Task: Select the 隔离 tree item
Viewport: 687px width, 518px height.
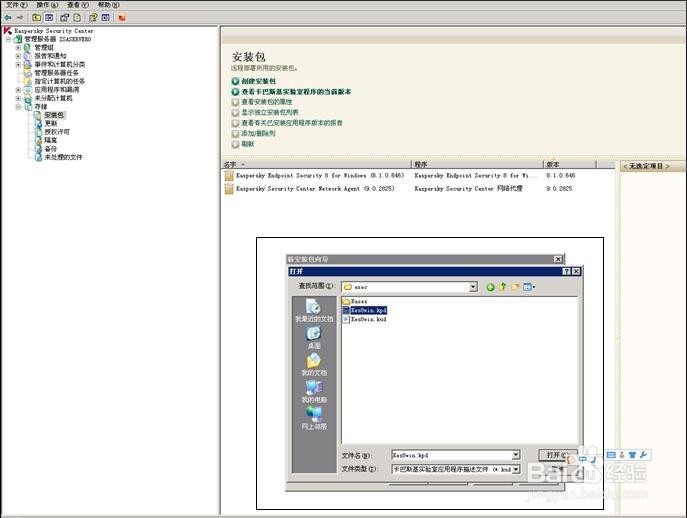Action: [x=51, y=140]
